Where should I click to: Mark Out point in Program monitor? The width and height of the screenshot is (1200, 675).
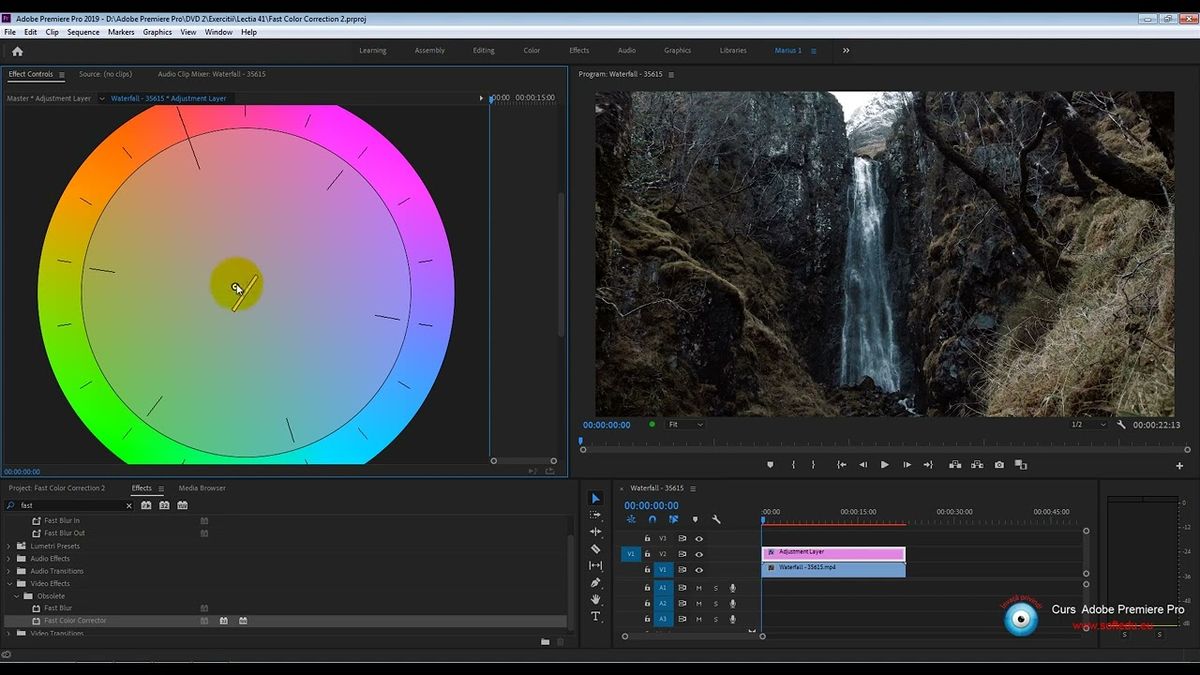pos(813,465)
